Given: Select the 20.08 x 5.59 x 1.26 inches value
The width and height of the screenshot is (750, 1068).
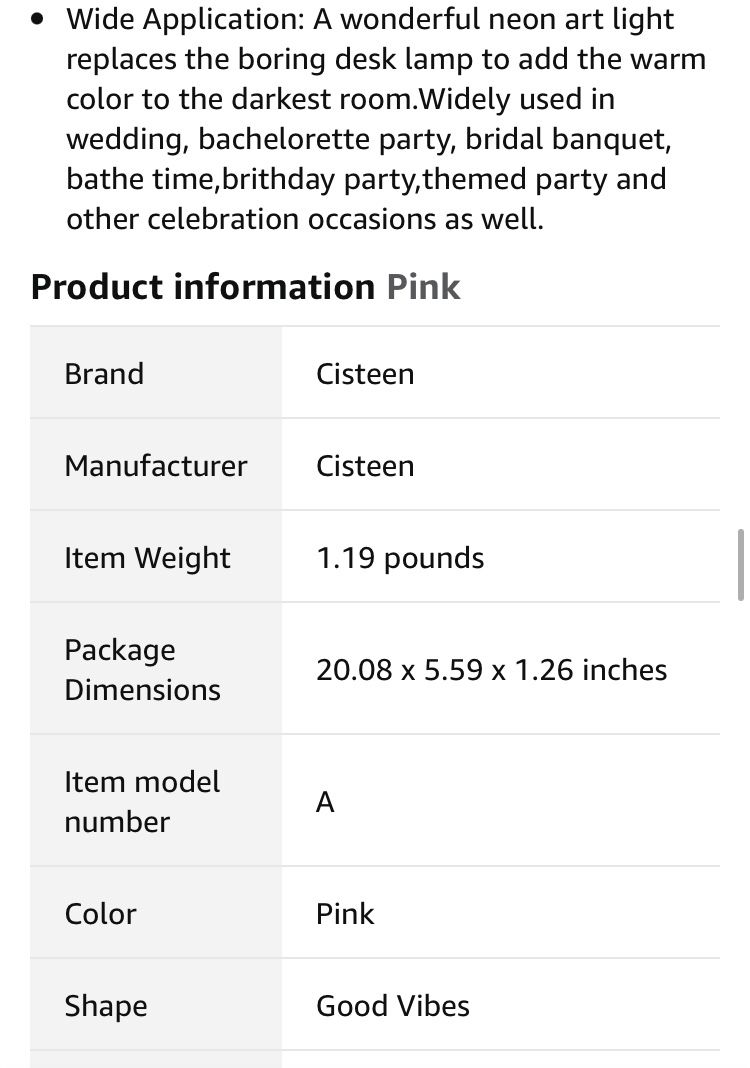Looking at the screenshot, I should pyautogui.click(x=491, y=670).
